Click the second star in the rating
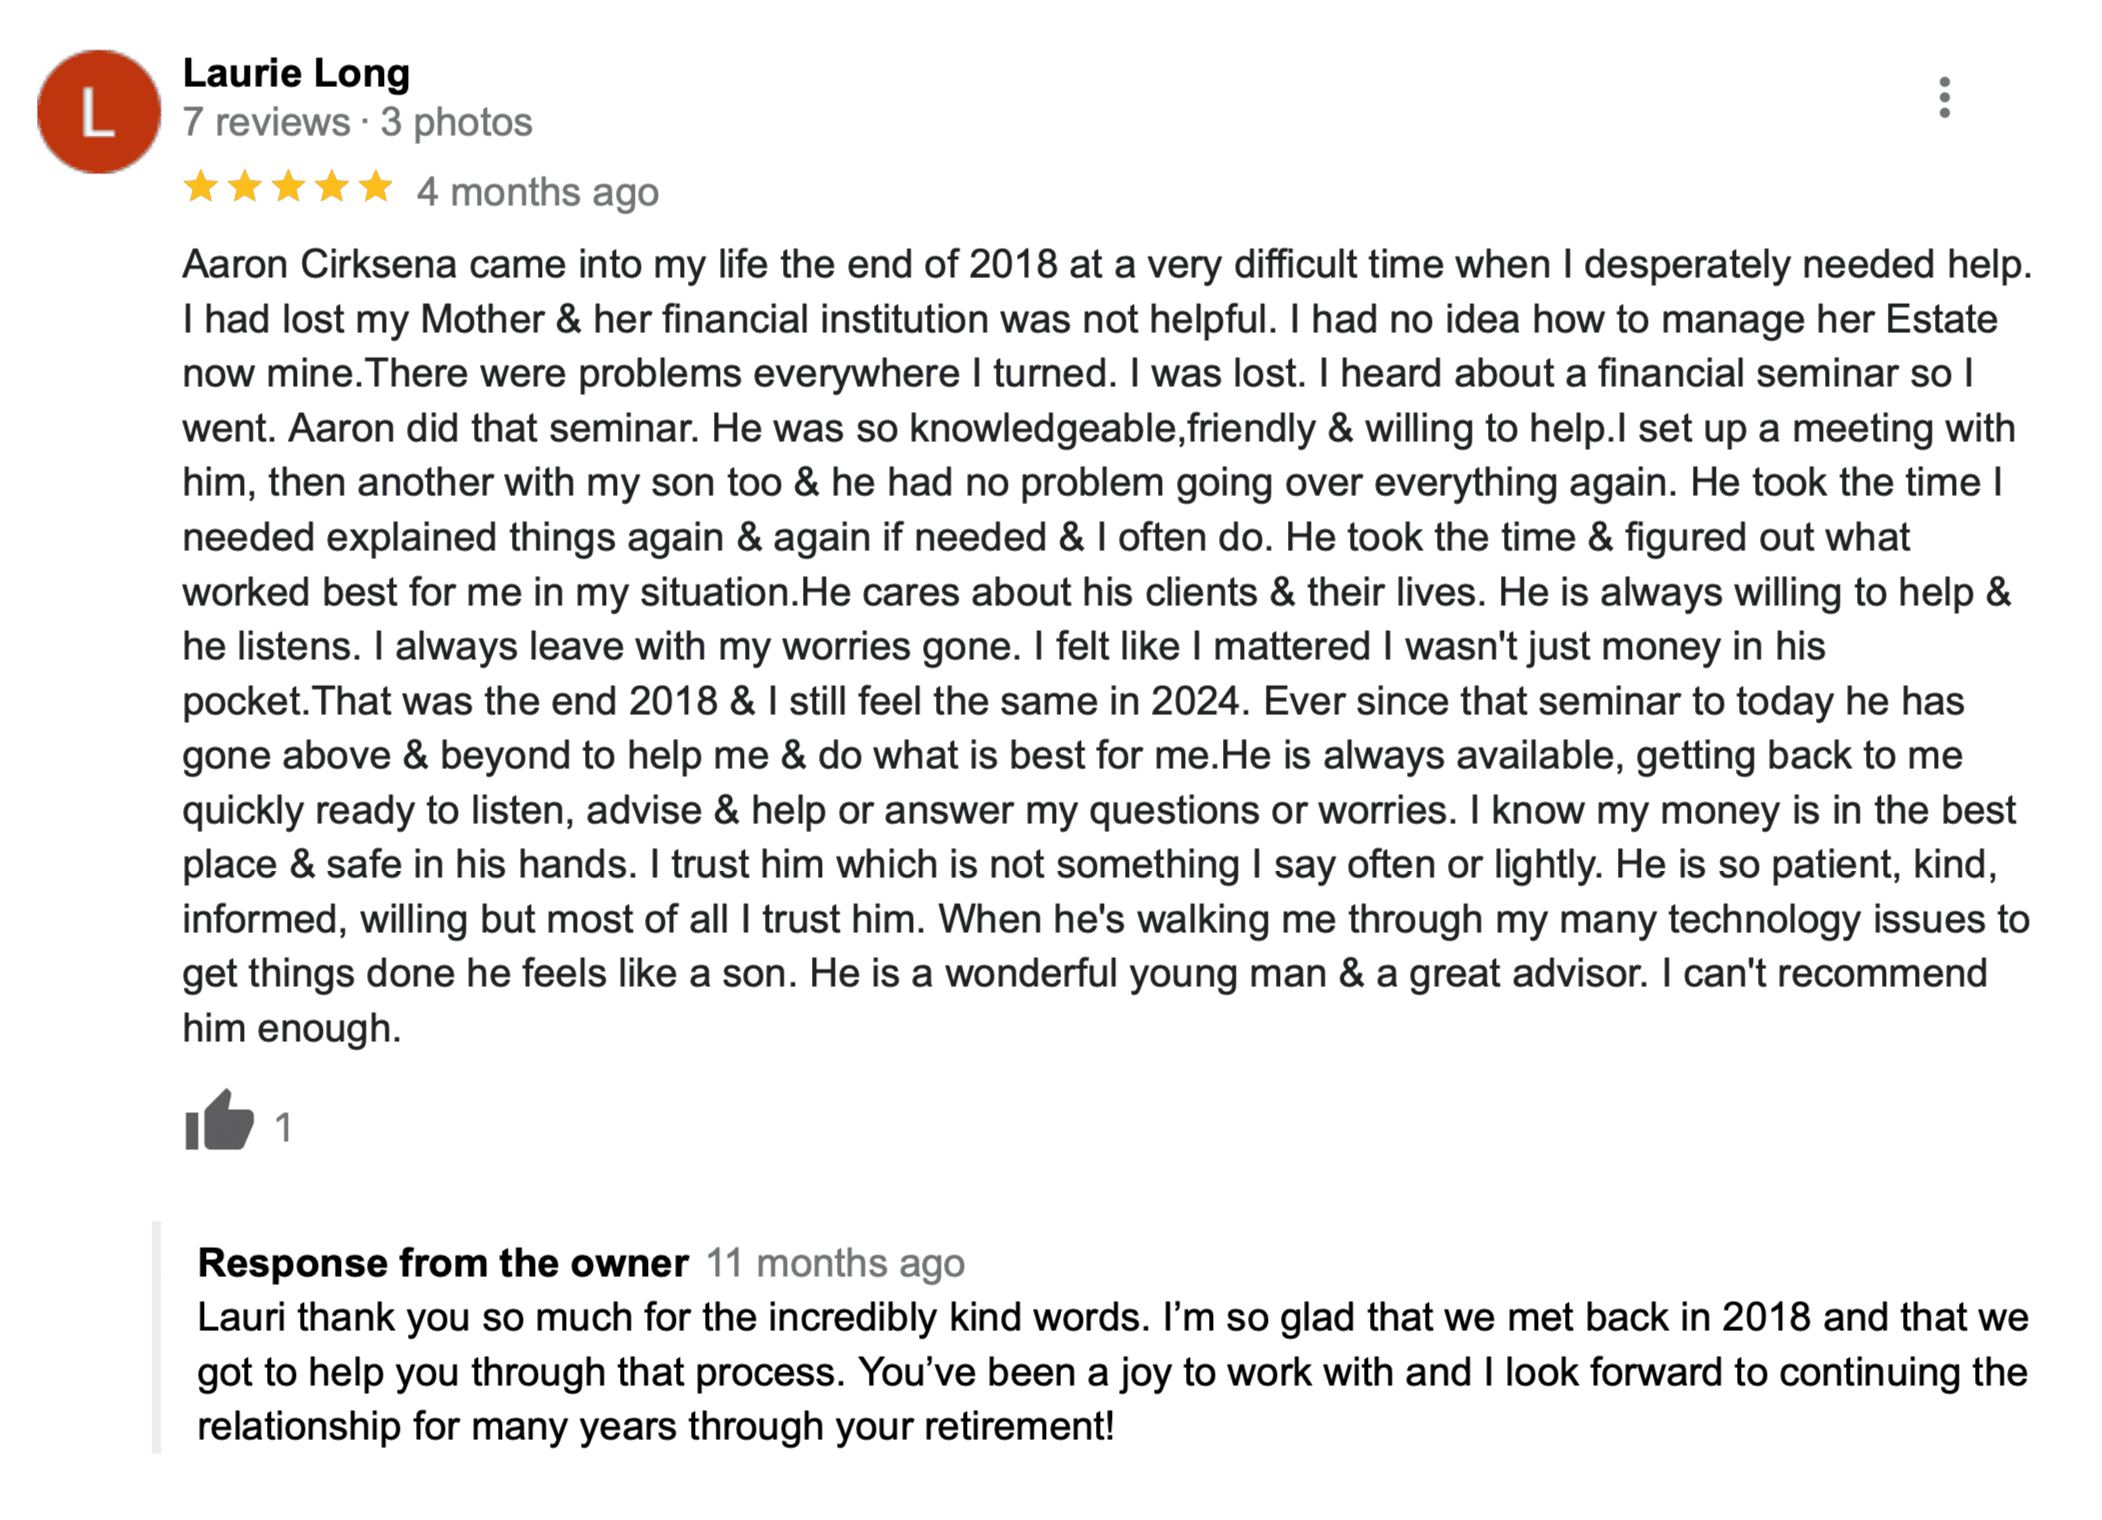 [x=245, y=187]
